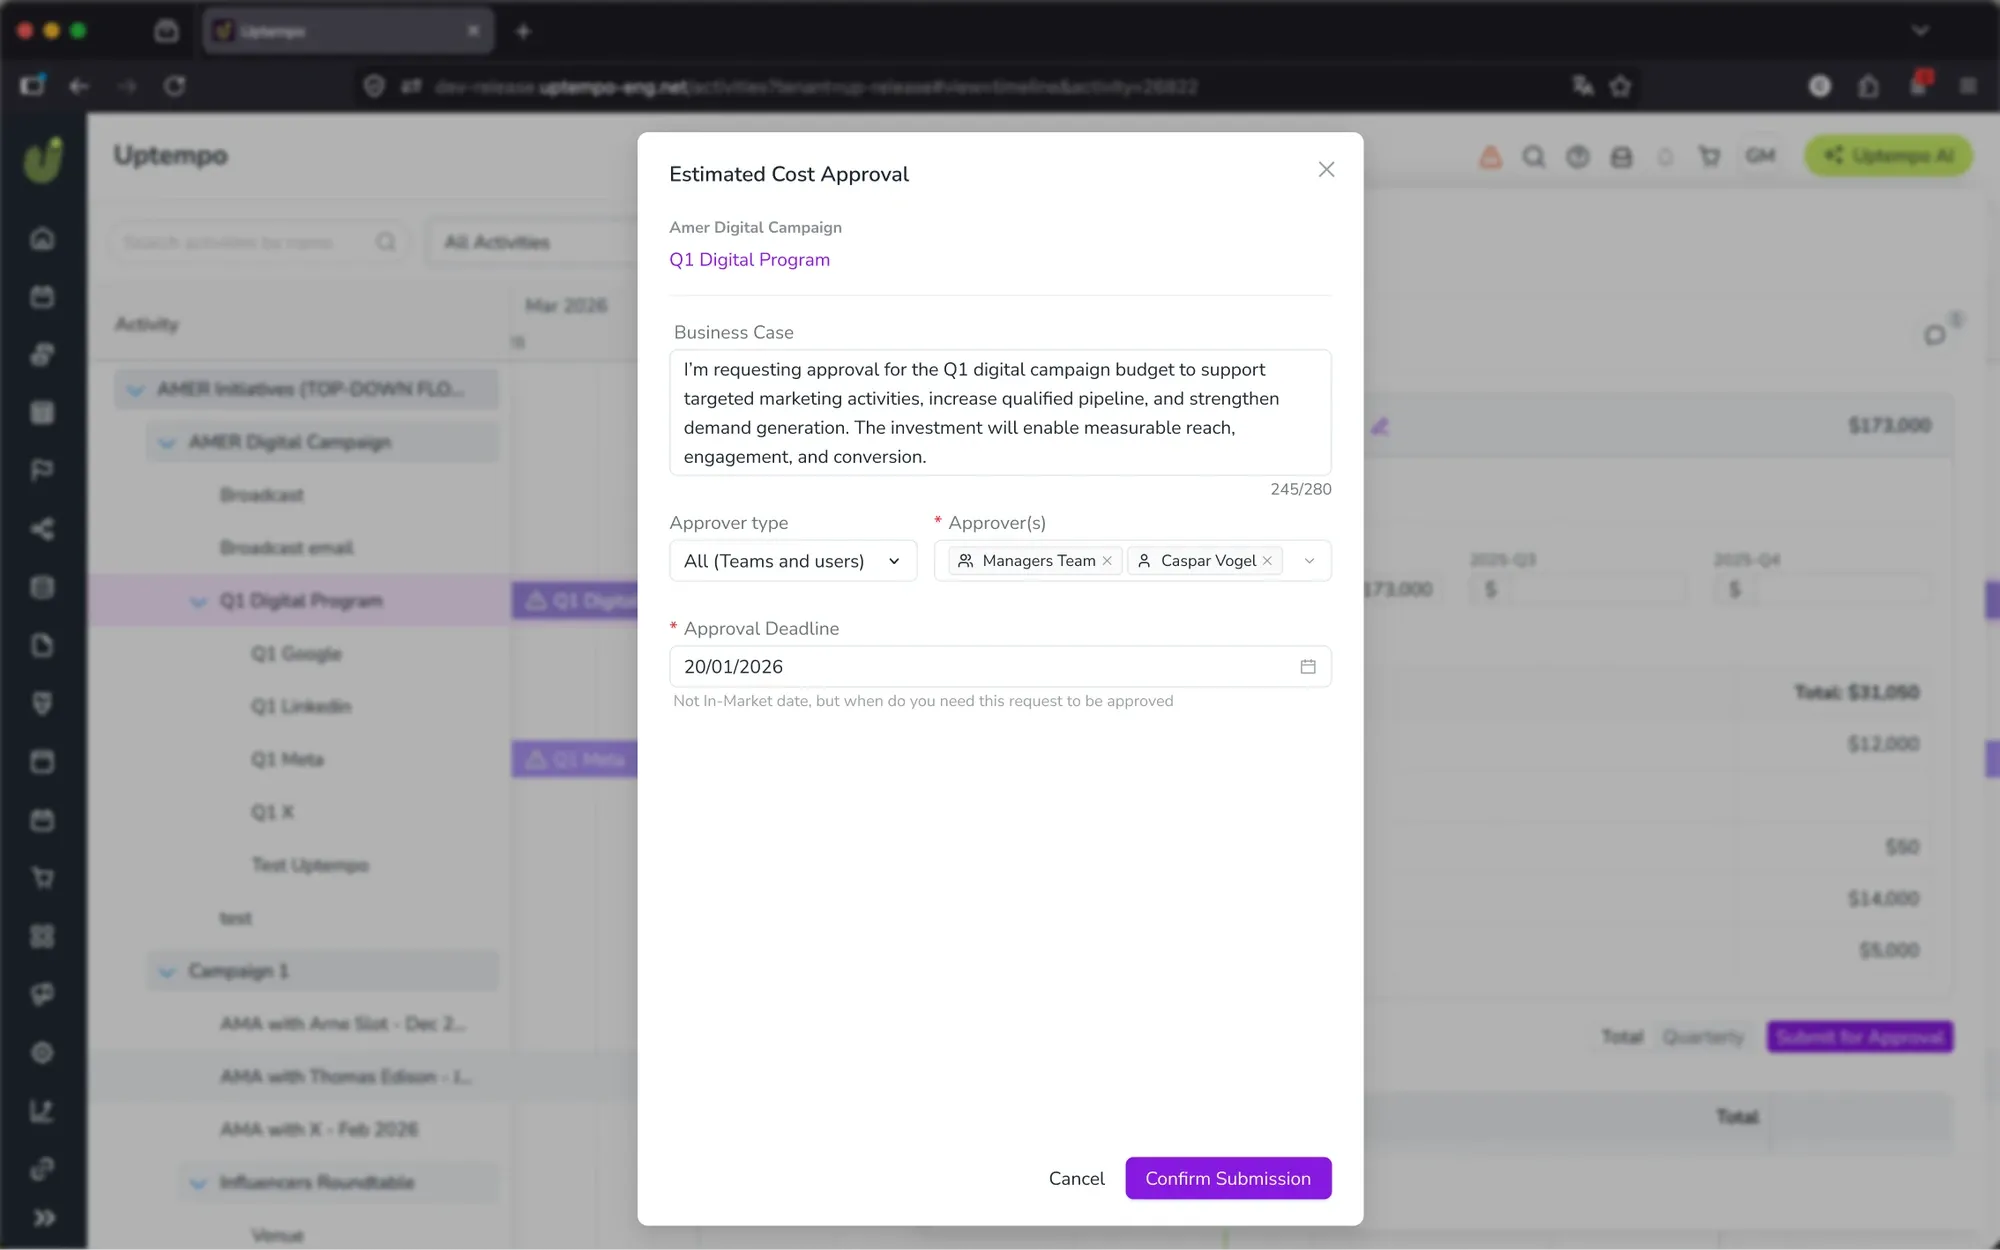Open the Approver type dropdown
2000x1250 pixels.
point(793,561)
